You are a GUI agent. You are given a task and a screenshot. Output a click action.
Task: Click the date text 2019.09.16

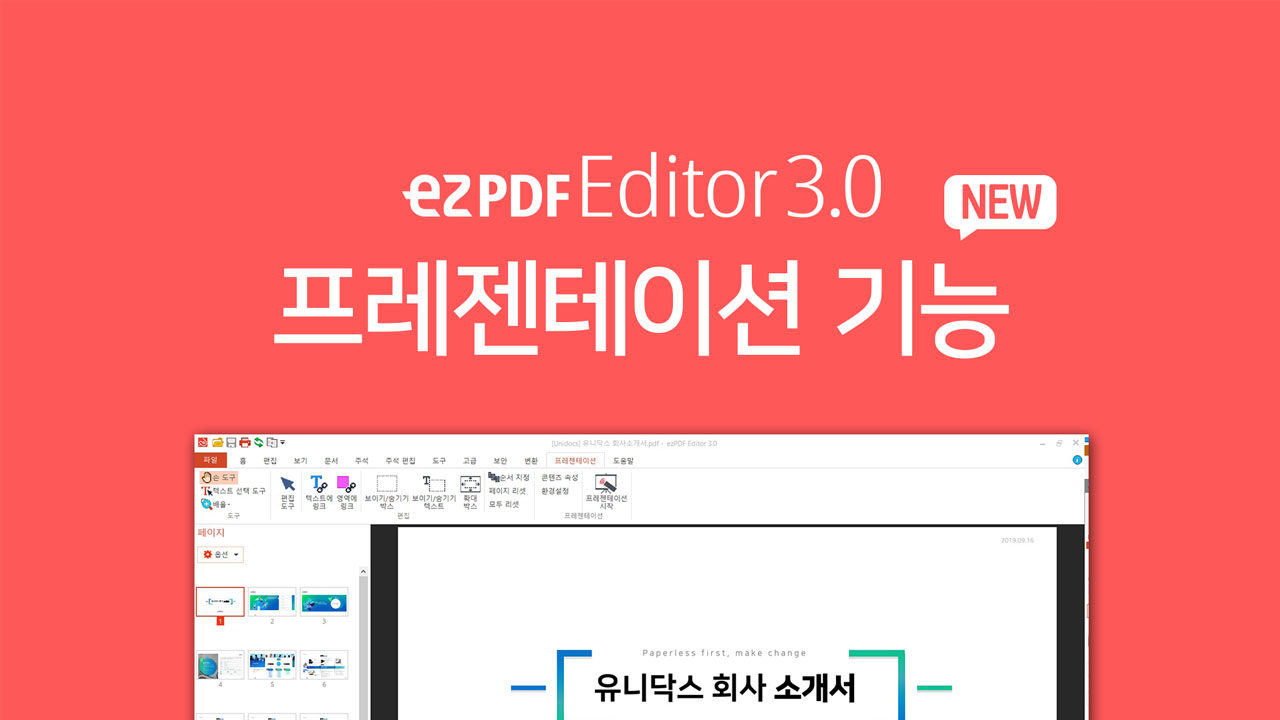1017,540
